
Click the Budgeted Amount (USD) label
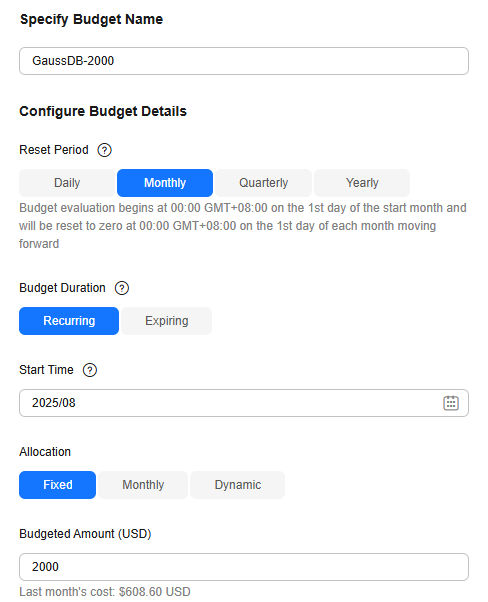tap(85, 534)
